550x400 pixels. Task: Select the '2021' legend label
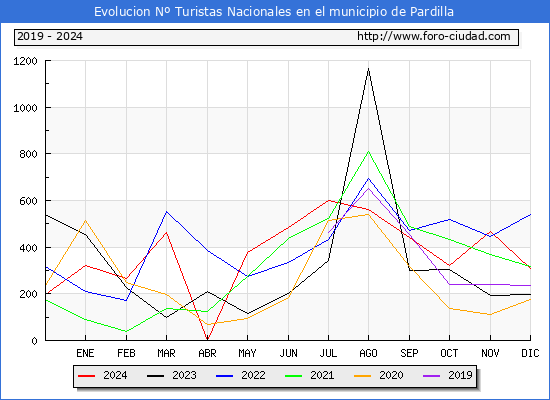tap(322, 375)
